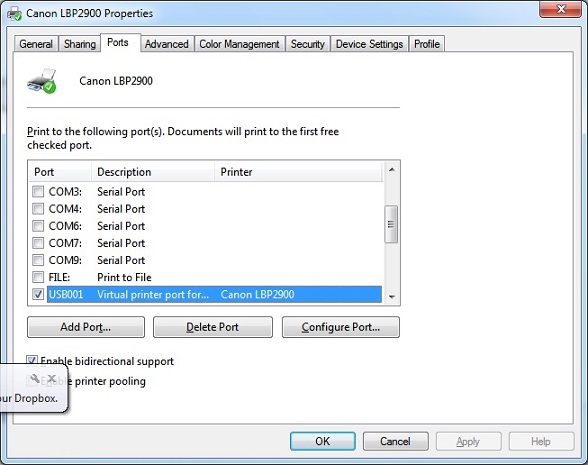Select the COM6: port name
The image size is (588, 465).
[65, 226]
